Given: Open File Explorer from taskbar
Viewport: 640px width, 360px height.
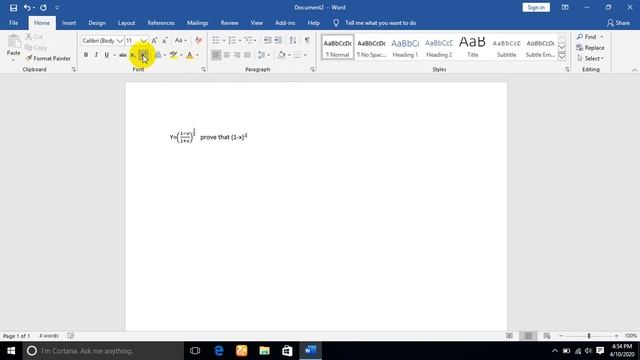Looking at the screenshot, I should pos(264,351).
